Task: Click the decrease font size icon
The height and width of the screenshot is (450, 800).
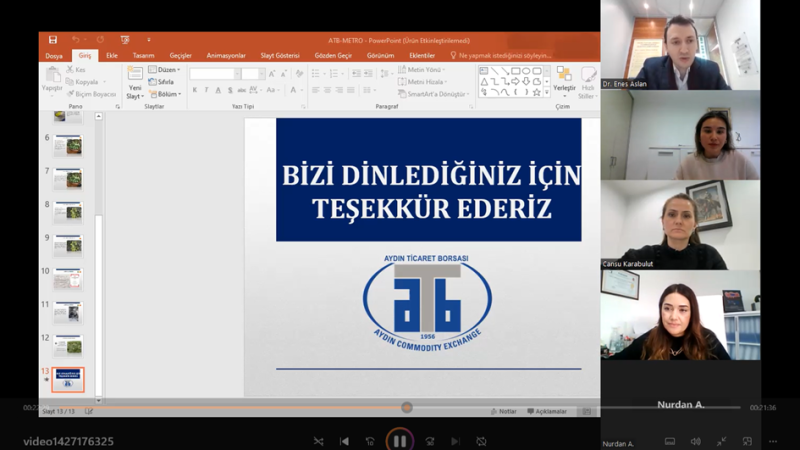Action: [284, 74]
